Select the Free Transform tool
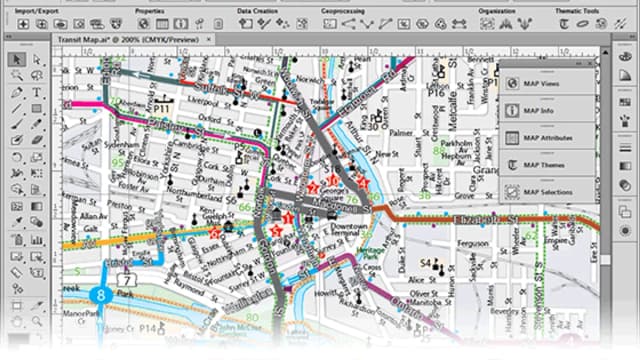640x360 pixels. pyautogui.click(x=37, y=173)
